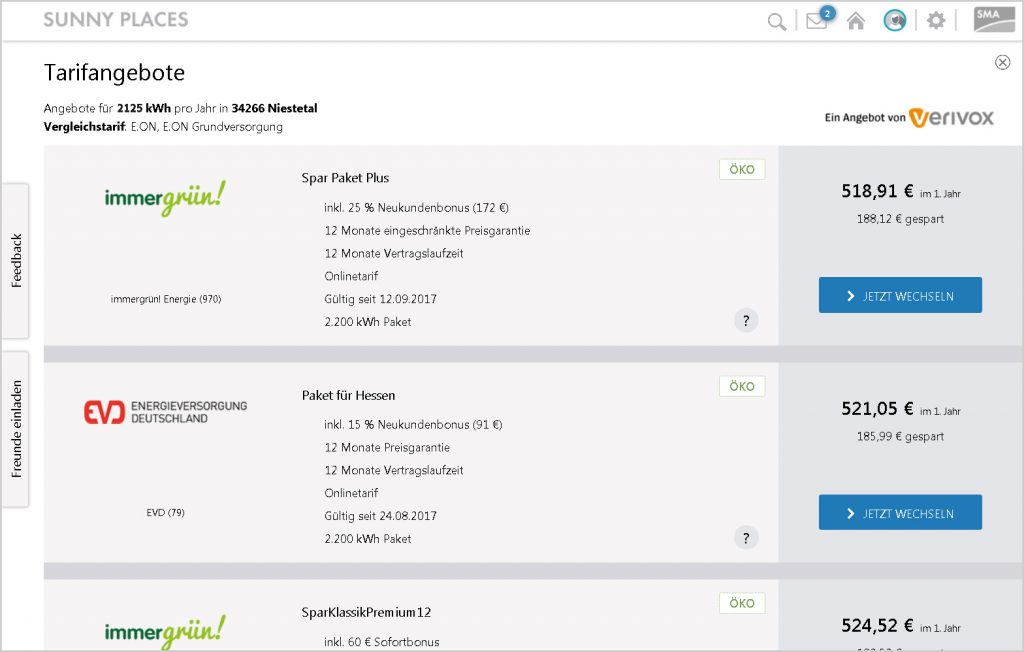Click the ÖKO badge on SparKlassikPremium12
The width and height of the screenshot is (1024, 652).
[x=742, y=603]
